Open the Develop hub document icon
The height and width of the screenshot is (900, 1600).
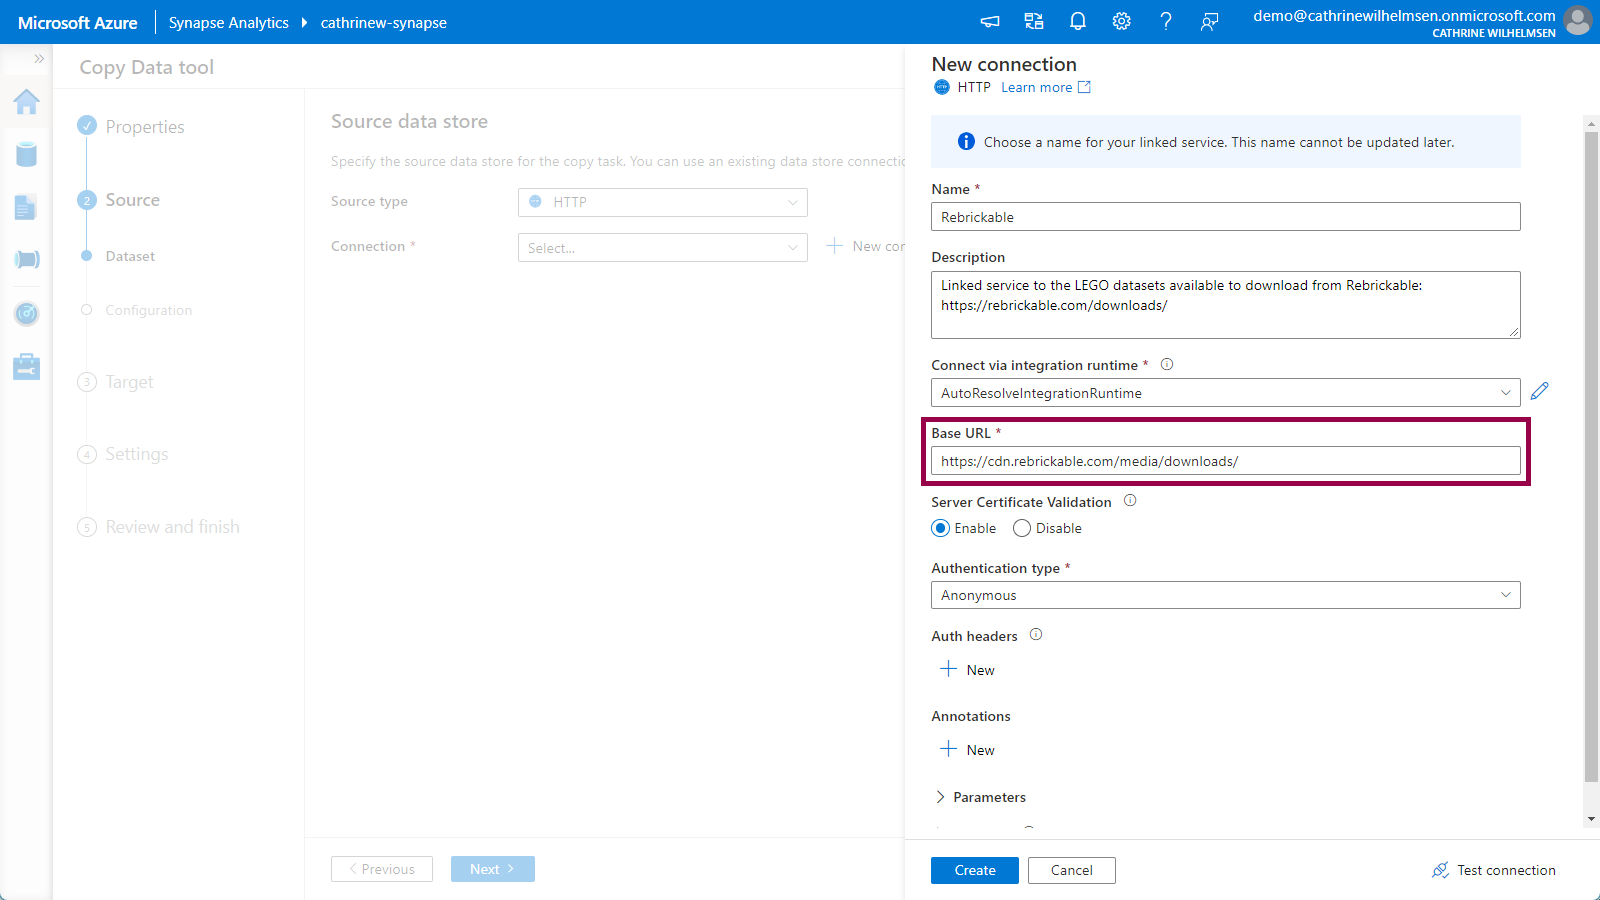27,207
